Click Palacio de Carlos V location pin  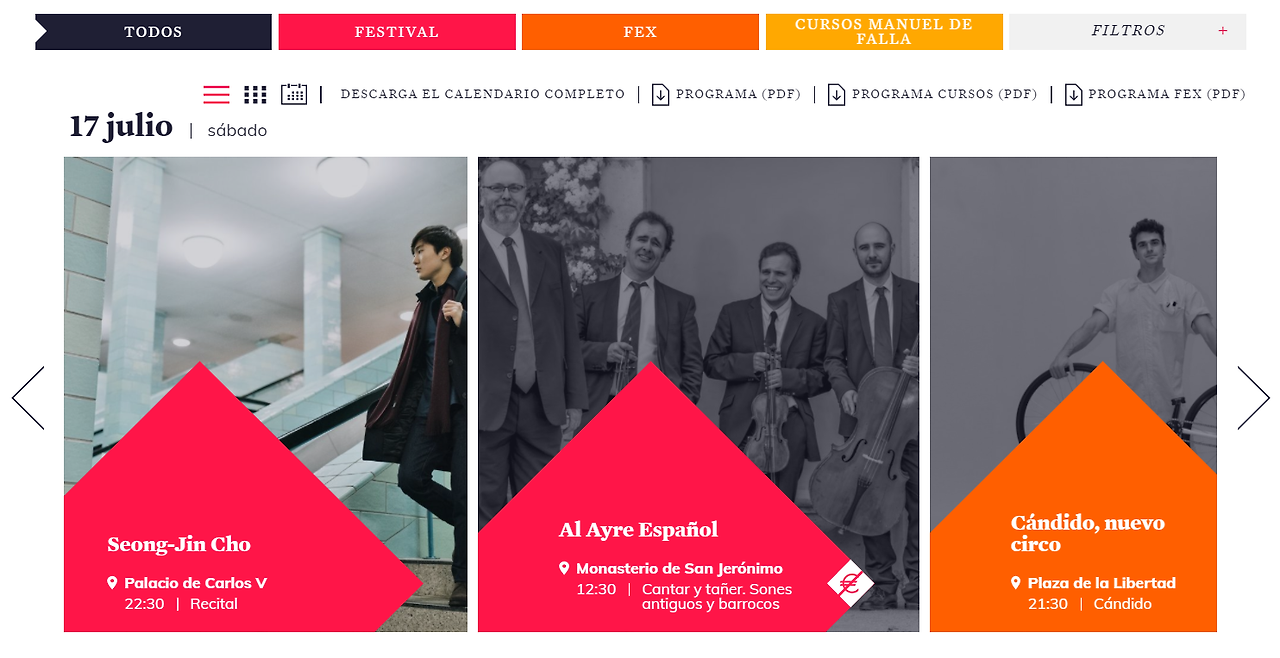pyautogui.click(x=112, y=582)
